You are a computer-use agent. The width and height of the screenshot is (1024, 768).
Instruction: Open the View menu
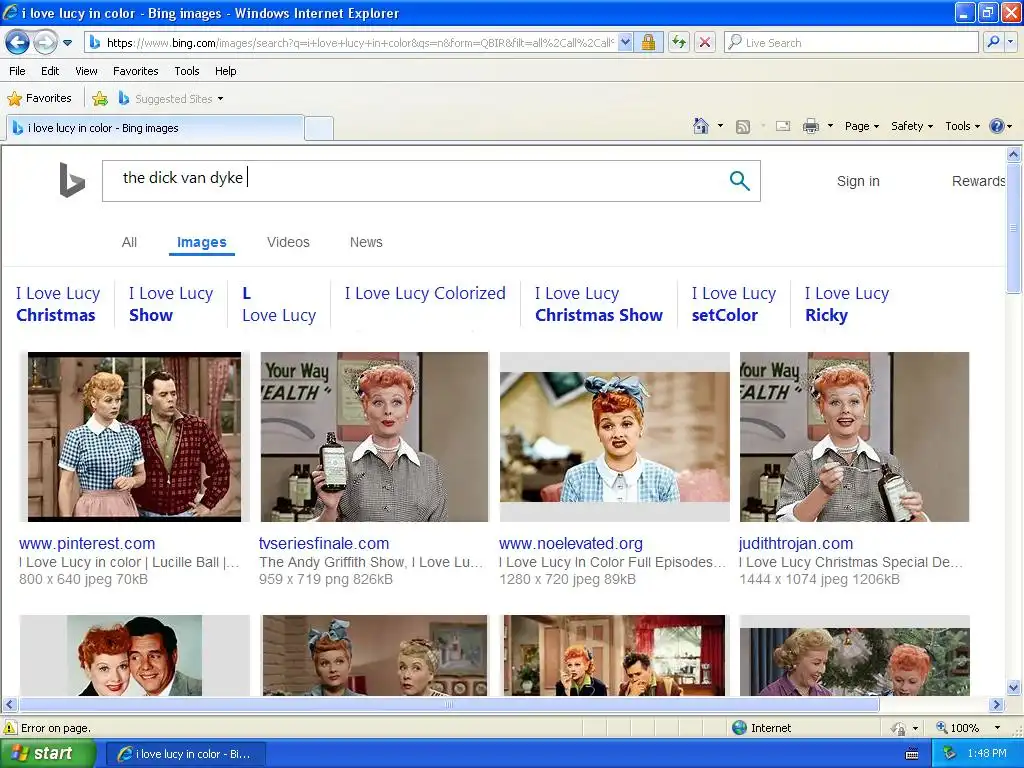coord(86,71)
